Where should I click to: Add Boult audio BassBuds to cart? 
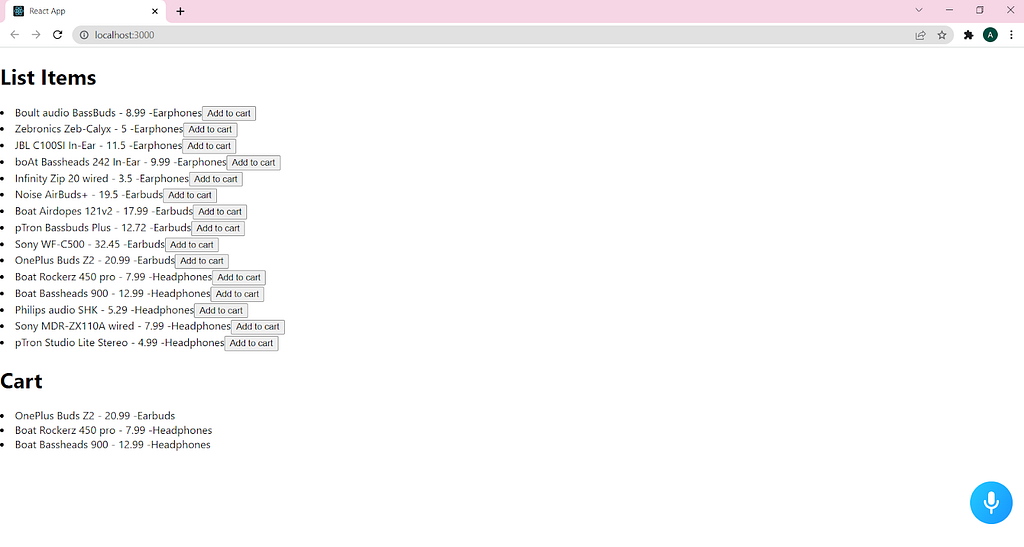229,114
